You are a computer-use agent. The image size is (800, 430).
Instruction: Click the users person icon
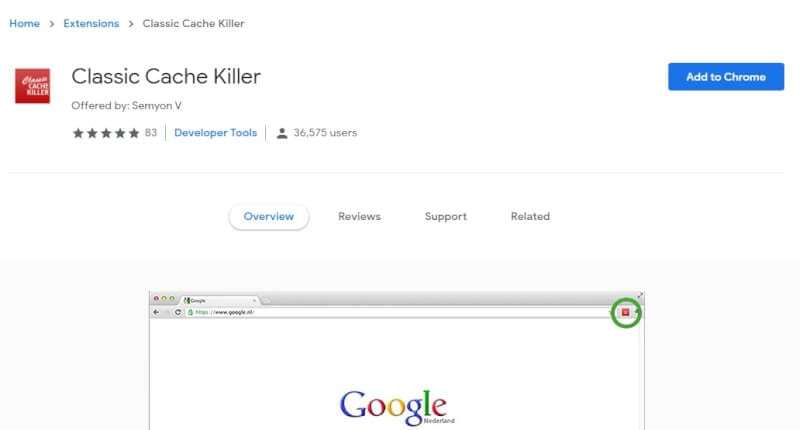pos(282,133)
